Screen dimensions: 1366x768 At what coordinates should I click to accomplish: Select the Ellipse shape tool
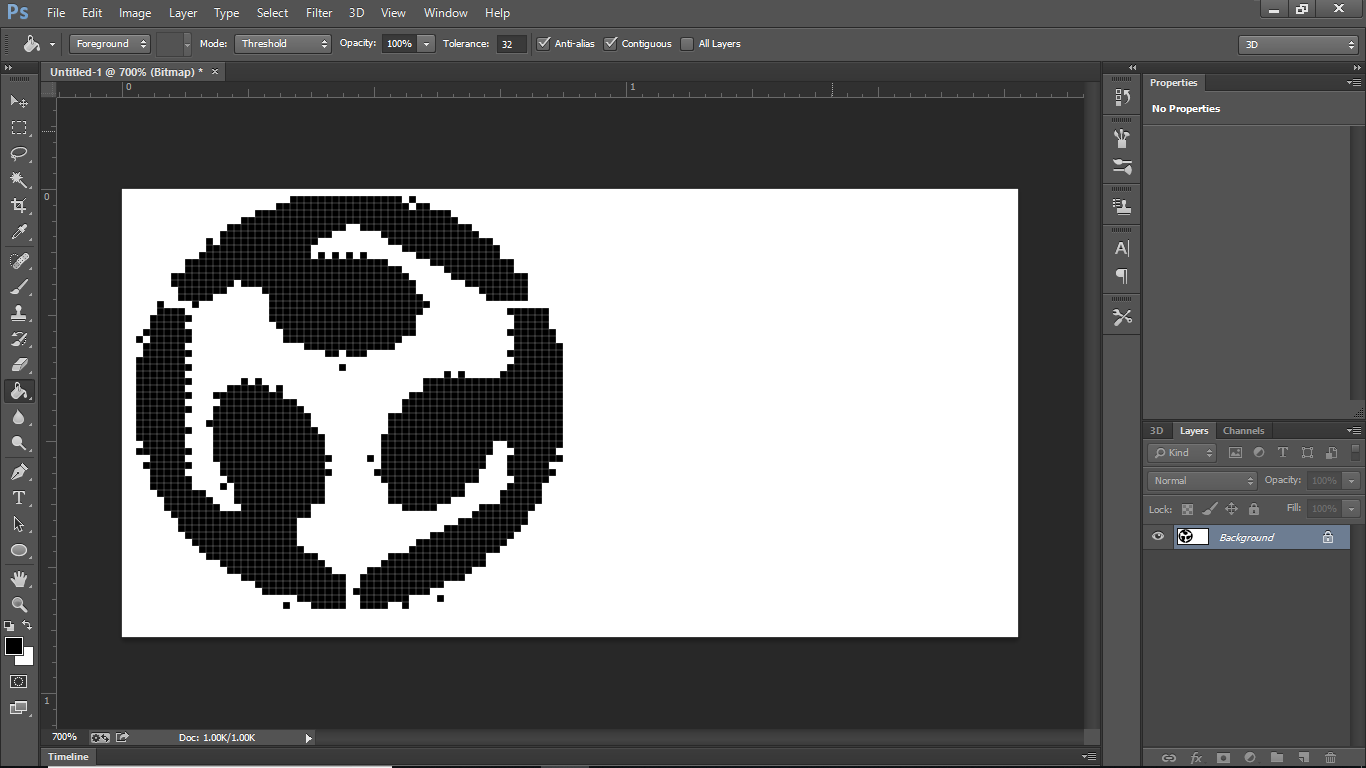coord(19,550)
